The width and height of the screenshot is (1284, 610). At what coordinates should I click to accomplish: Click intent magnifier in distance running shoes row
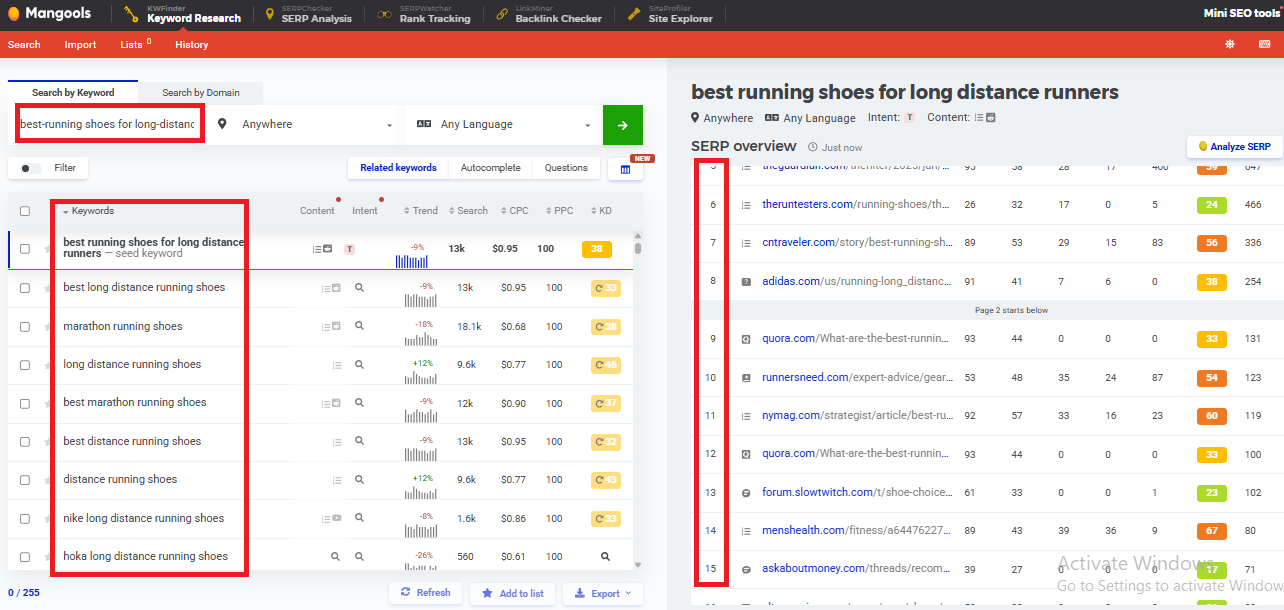[359, 480]
